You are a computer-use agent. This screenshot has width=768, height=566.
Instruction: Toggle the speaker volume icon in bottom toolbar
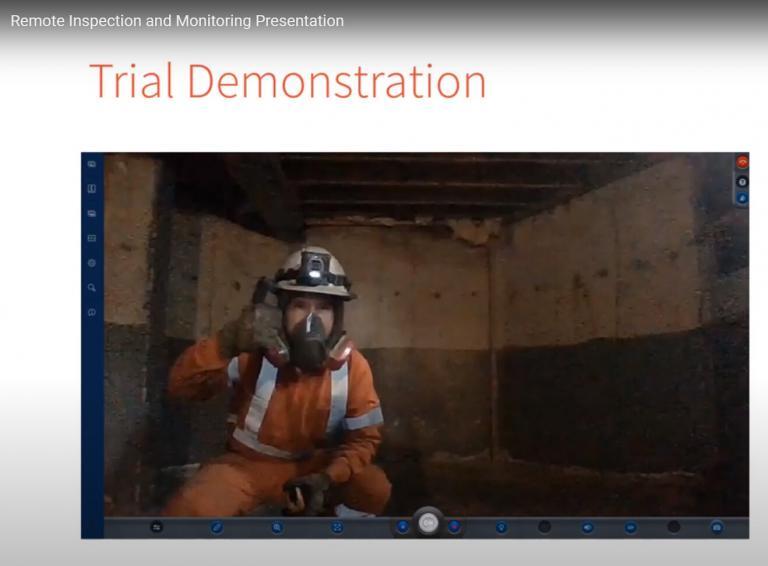point(588,527)
